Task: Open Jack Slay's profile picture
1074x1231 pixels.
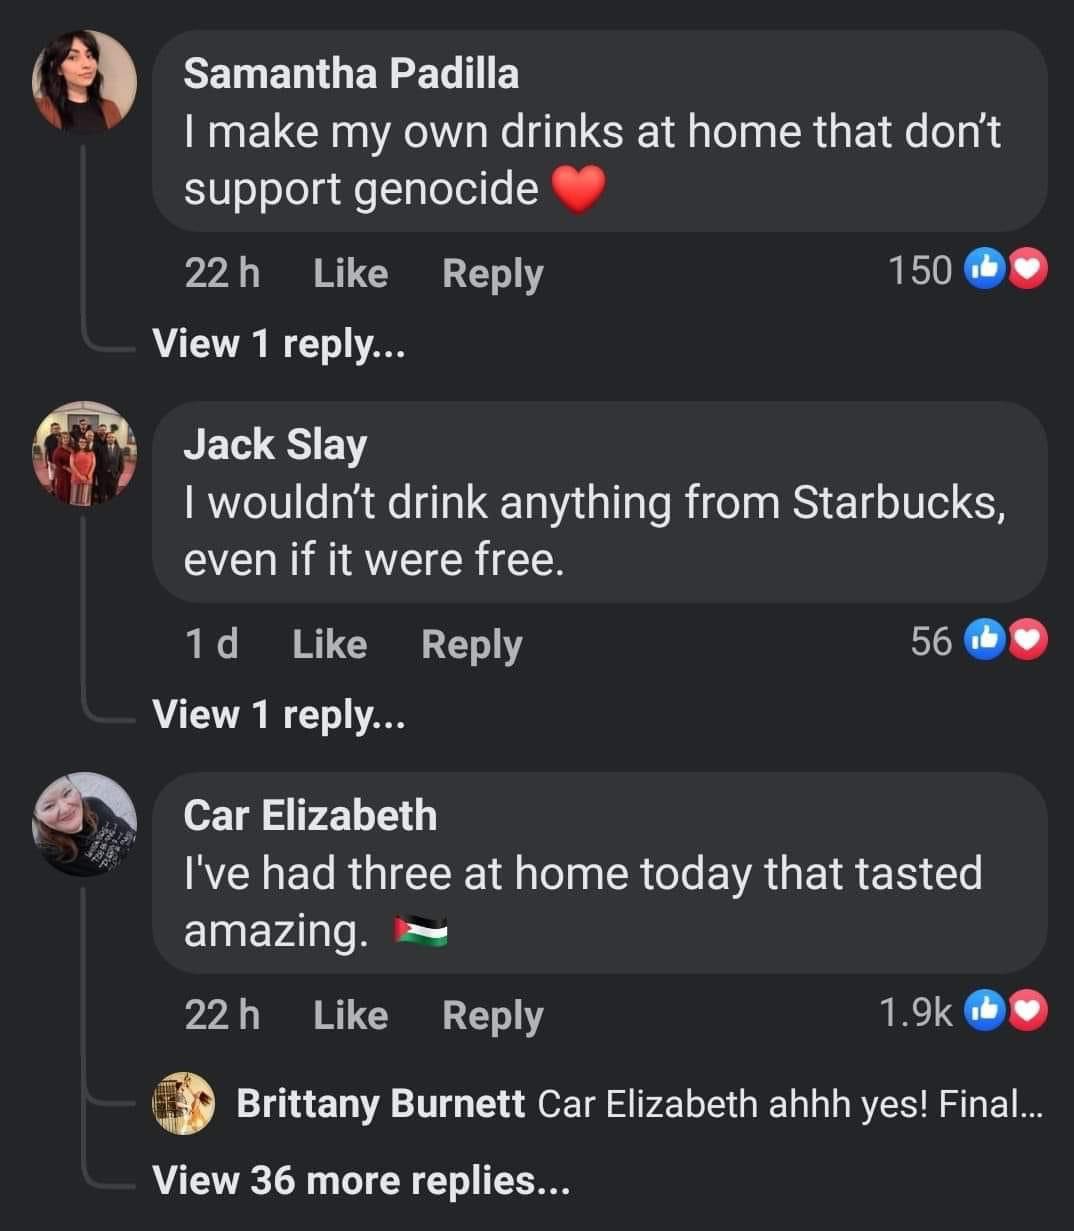Action: tap(84, 453)
